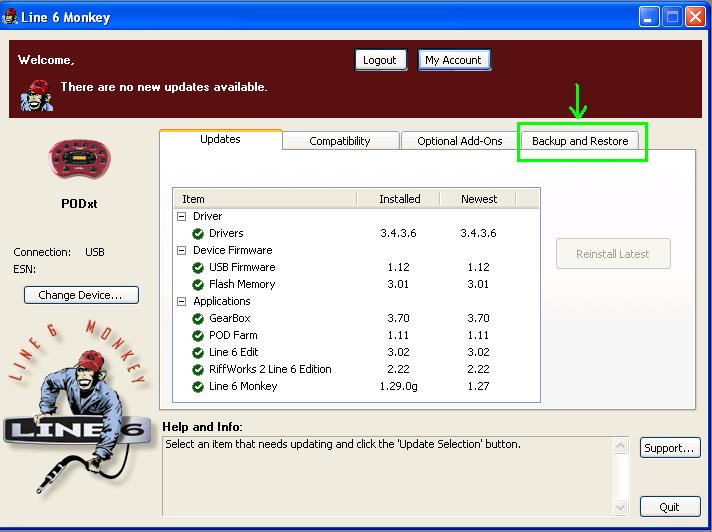Viewport: 712px width, 532px height.
Task: Click the 'no new updates available' message
Action: (x=164, y=87)
